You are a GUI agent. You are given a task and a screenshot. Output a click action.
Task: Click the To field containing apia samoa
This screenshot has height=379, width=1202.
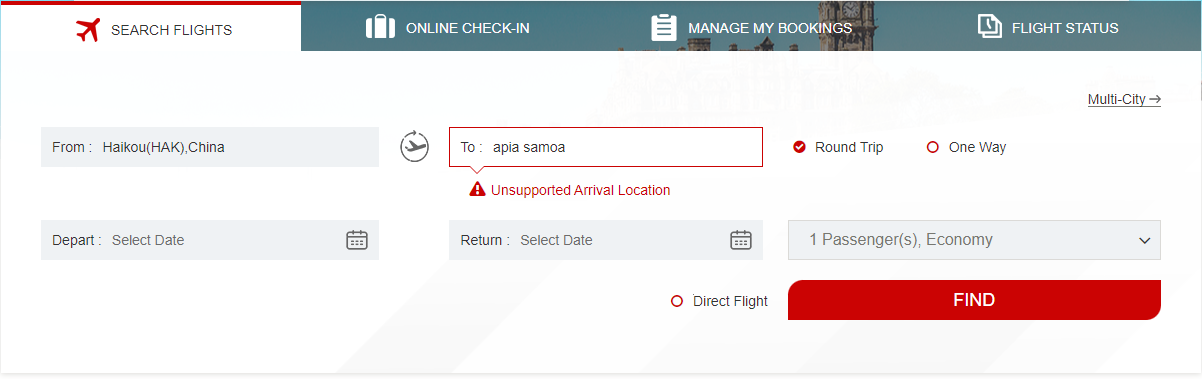pyautogui.click(x=606, y=147)
